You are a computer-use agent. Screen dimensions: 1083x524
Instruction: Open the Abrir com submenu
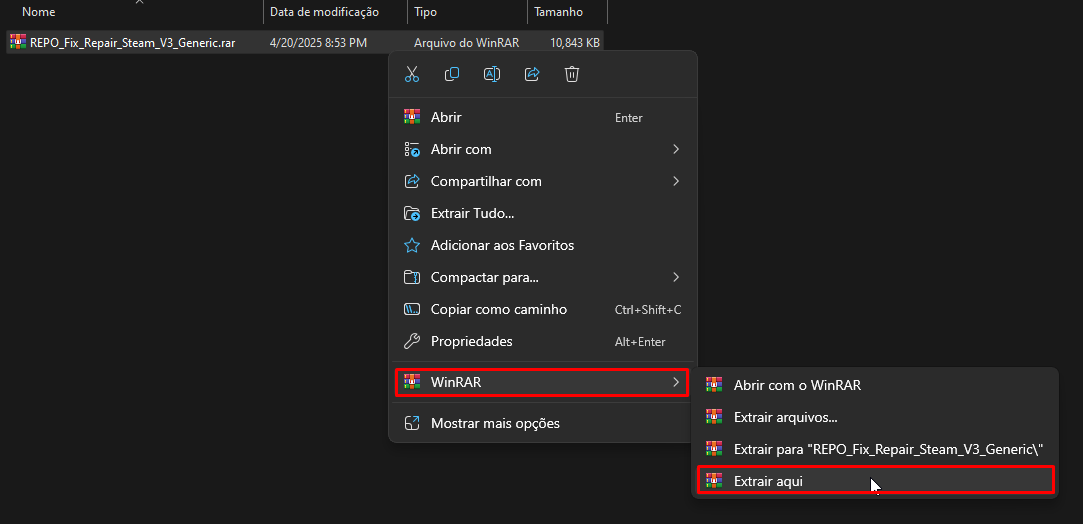tap(542, 149)
